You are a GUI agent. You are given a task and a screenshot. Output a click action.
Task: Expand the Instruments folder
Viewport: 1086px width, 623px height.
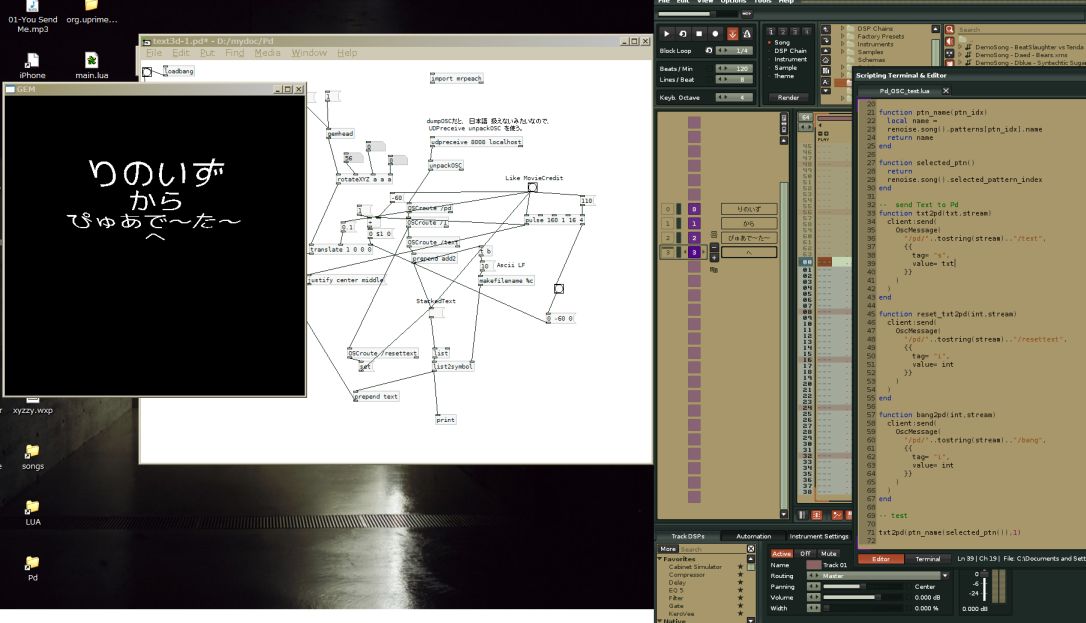point(843,44)
